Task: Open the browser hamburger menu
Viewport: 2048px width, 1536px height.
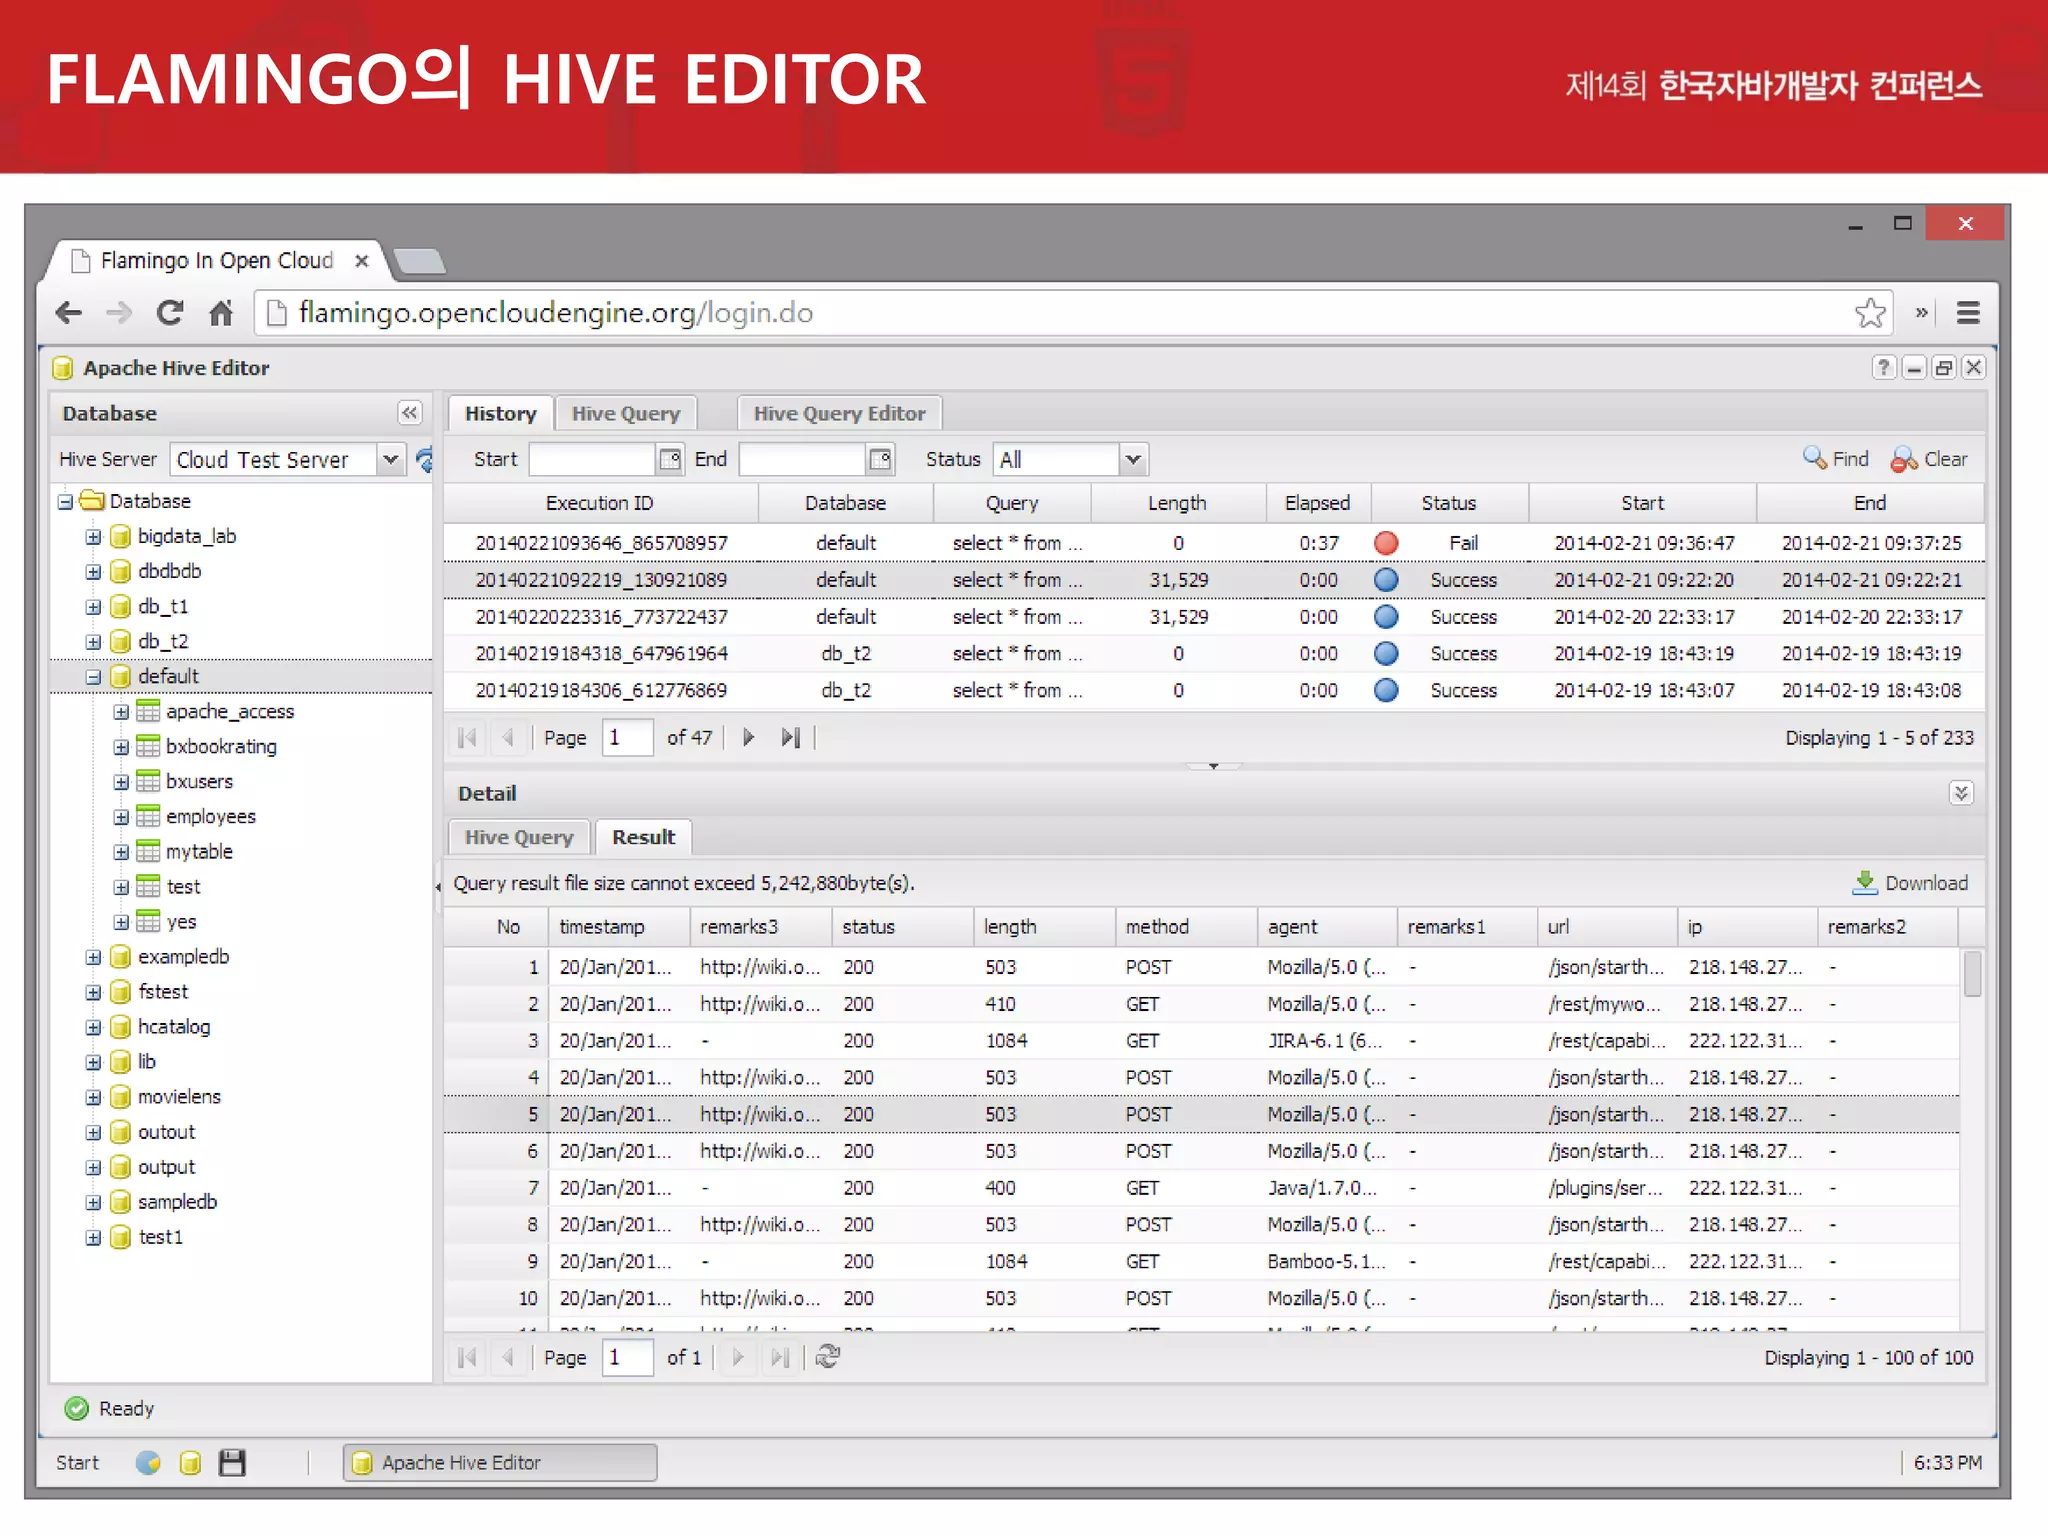Action: 1968,313
